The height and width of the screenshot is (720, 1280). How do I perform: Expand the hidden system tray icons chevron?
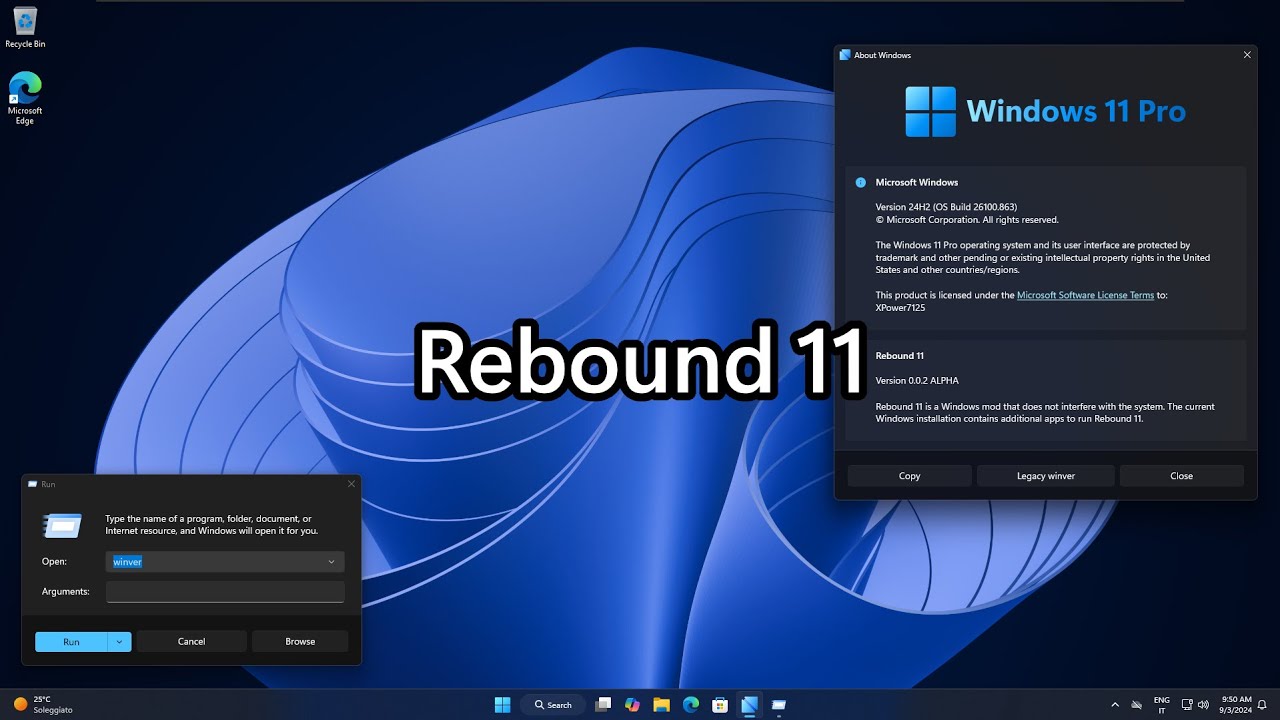coord(1115,704)
